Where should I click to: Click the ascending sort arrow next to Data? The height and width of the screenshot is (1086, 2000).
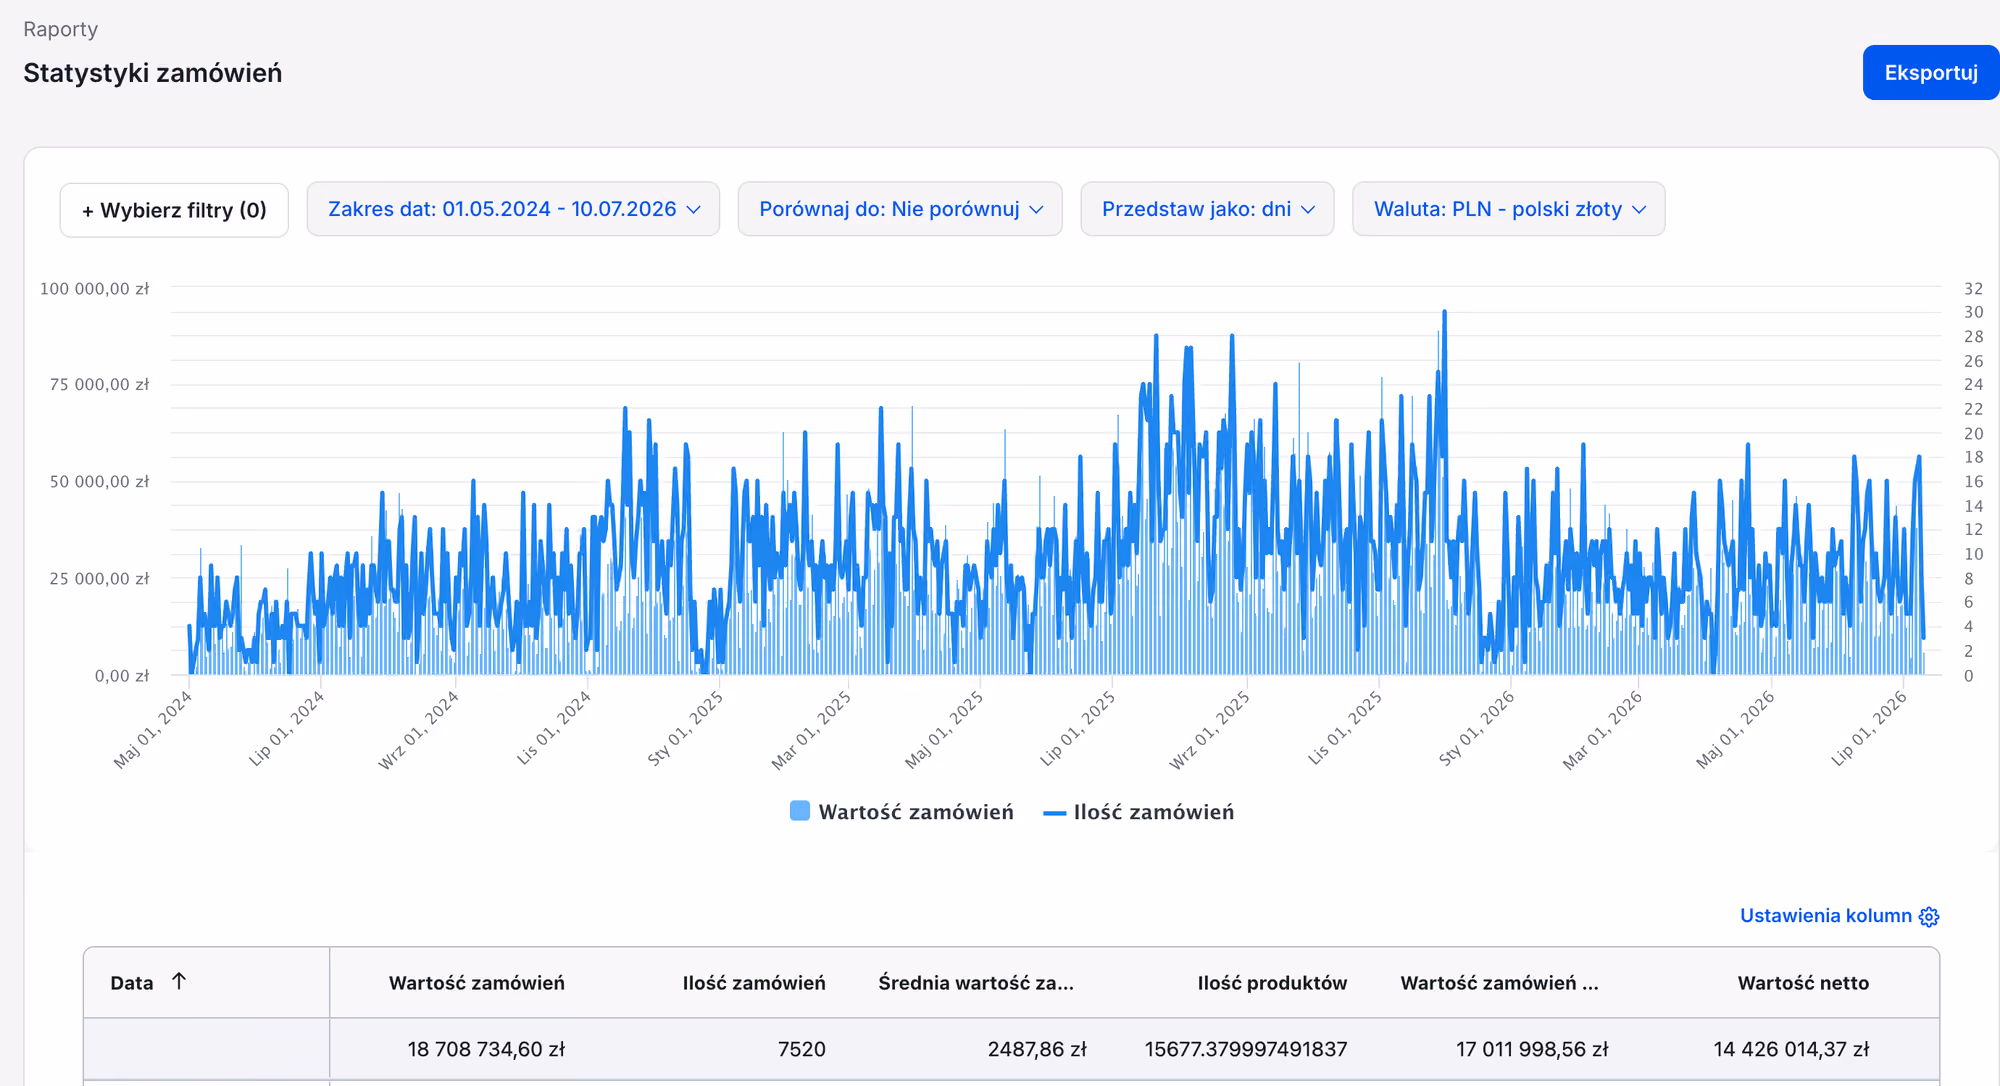179,981
